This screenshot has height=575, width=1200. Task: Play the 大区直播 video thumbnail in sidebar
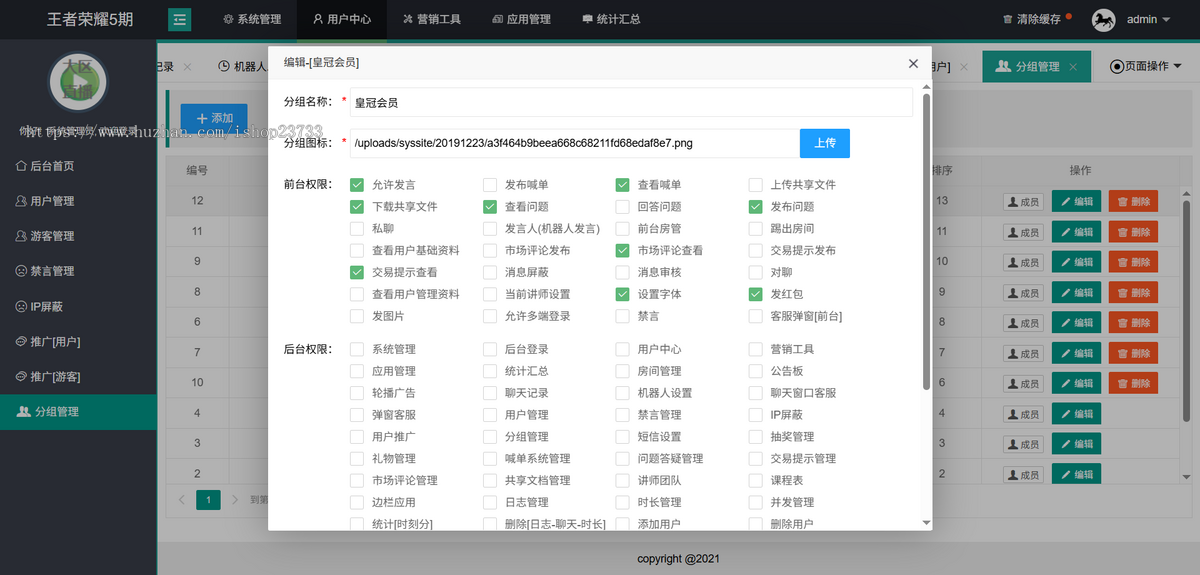pos(77,80)
